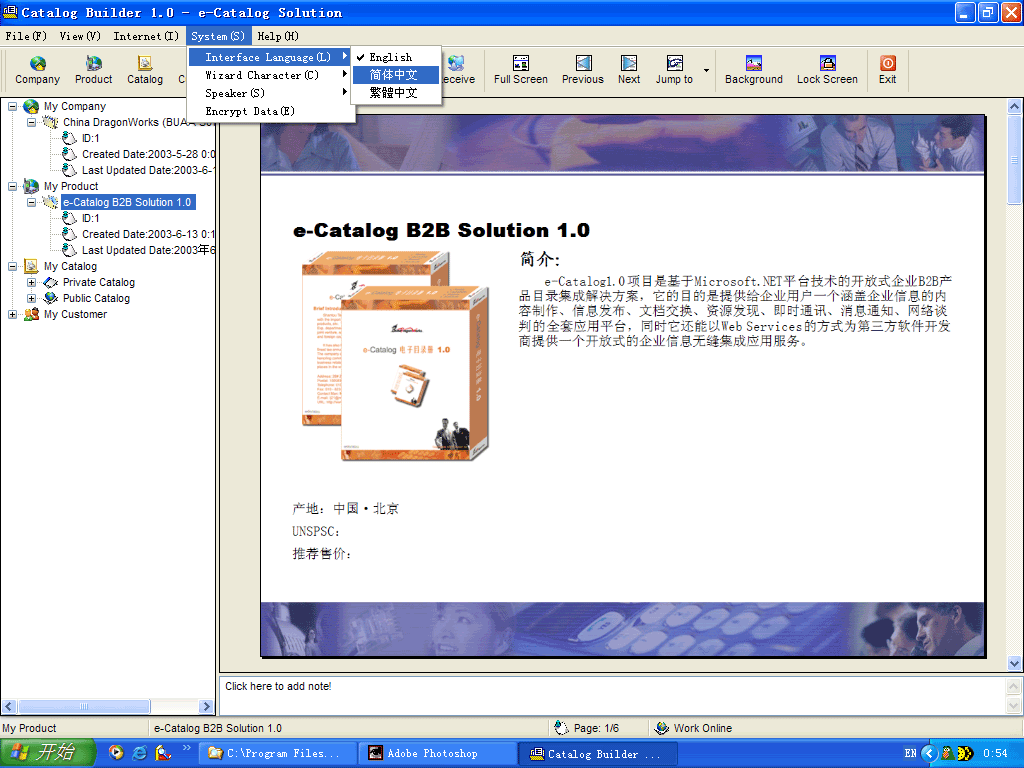Open the Speaker submenu

pyautogui.click(x=271, y=93)
